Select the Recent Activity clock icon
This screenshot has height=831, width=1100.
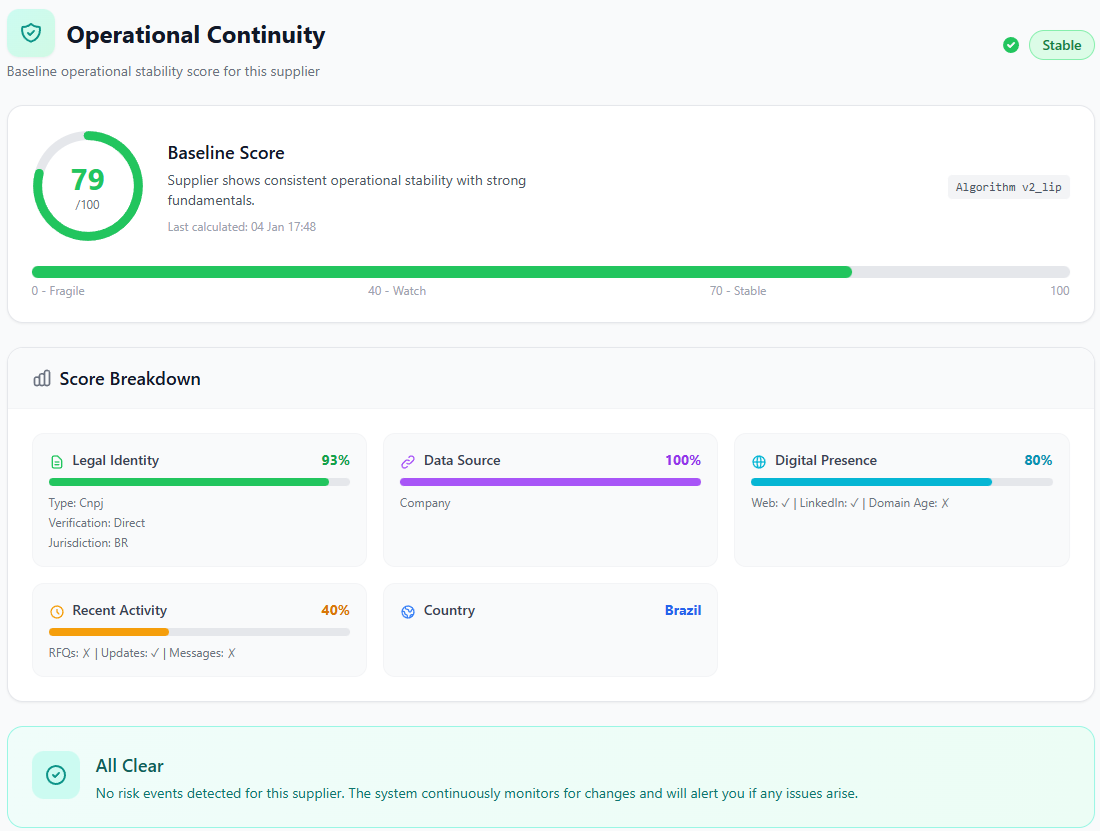point(55,610)
